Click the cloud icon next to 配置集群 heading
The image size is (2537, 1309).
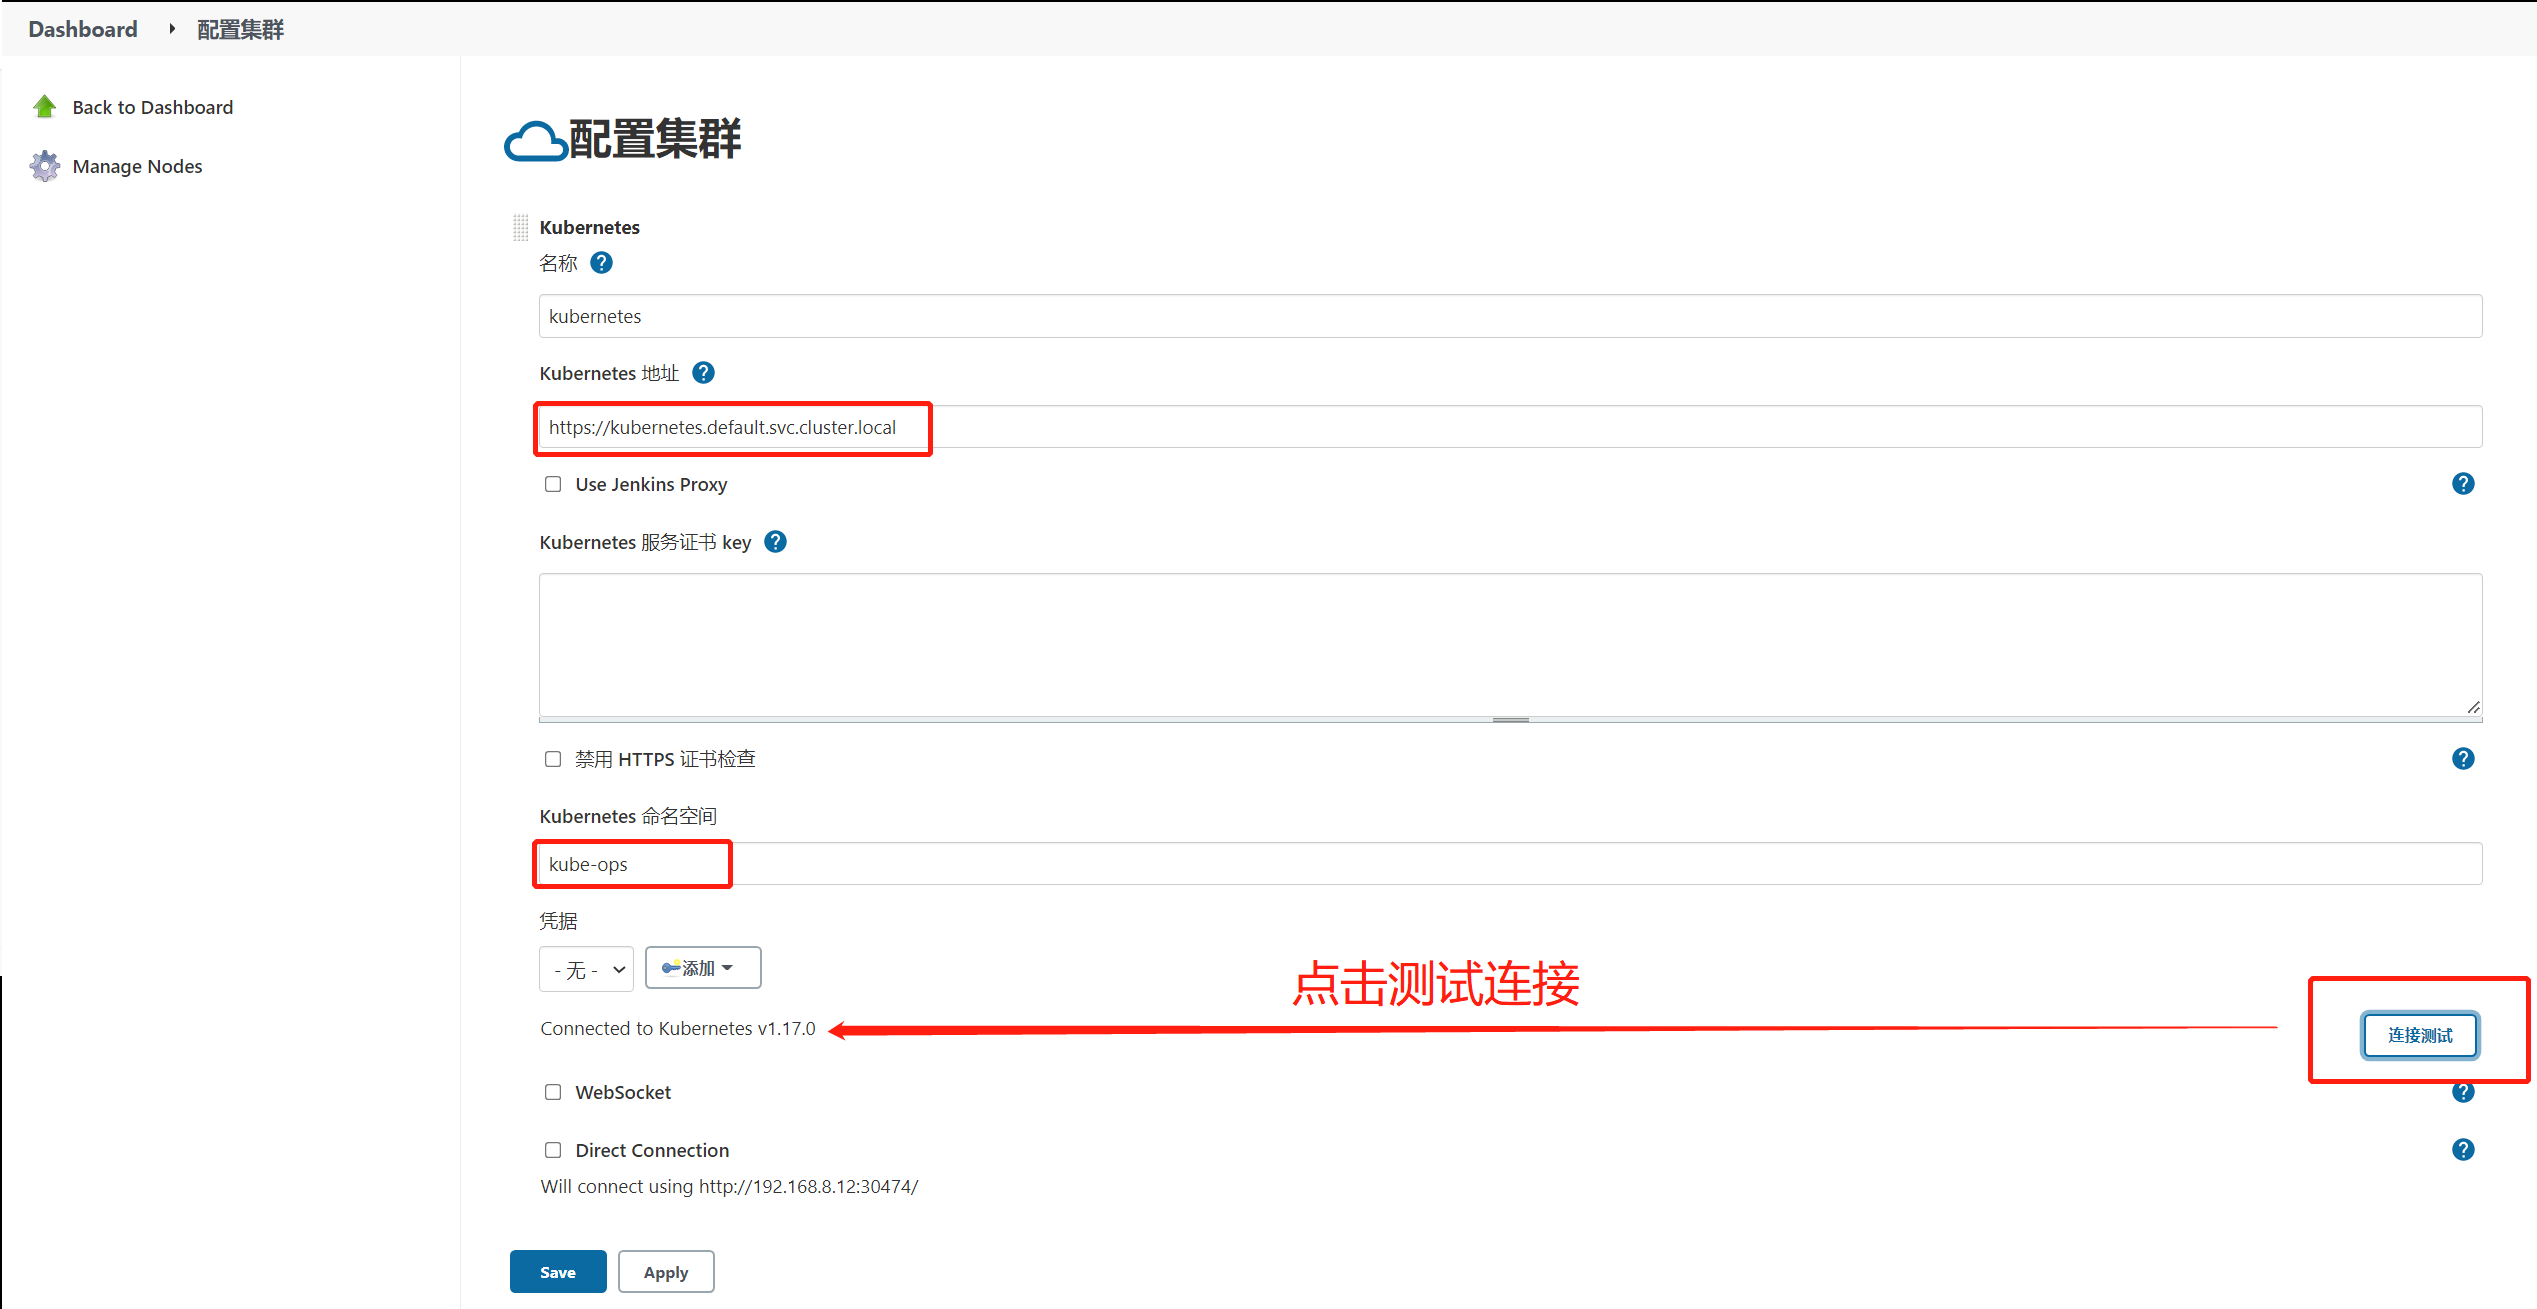pos(536,141)
